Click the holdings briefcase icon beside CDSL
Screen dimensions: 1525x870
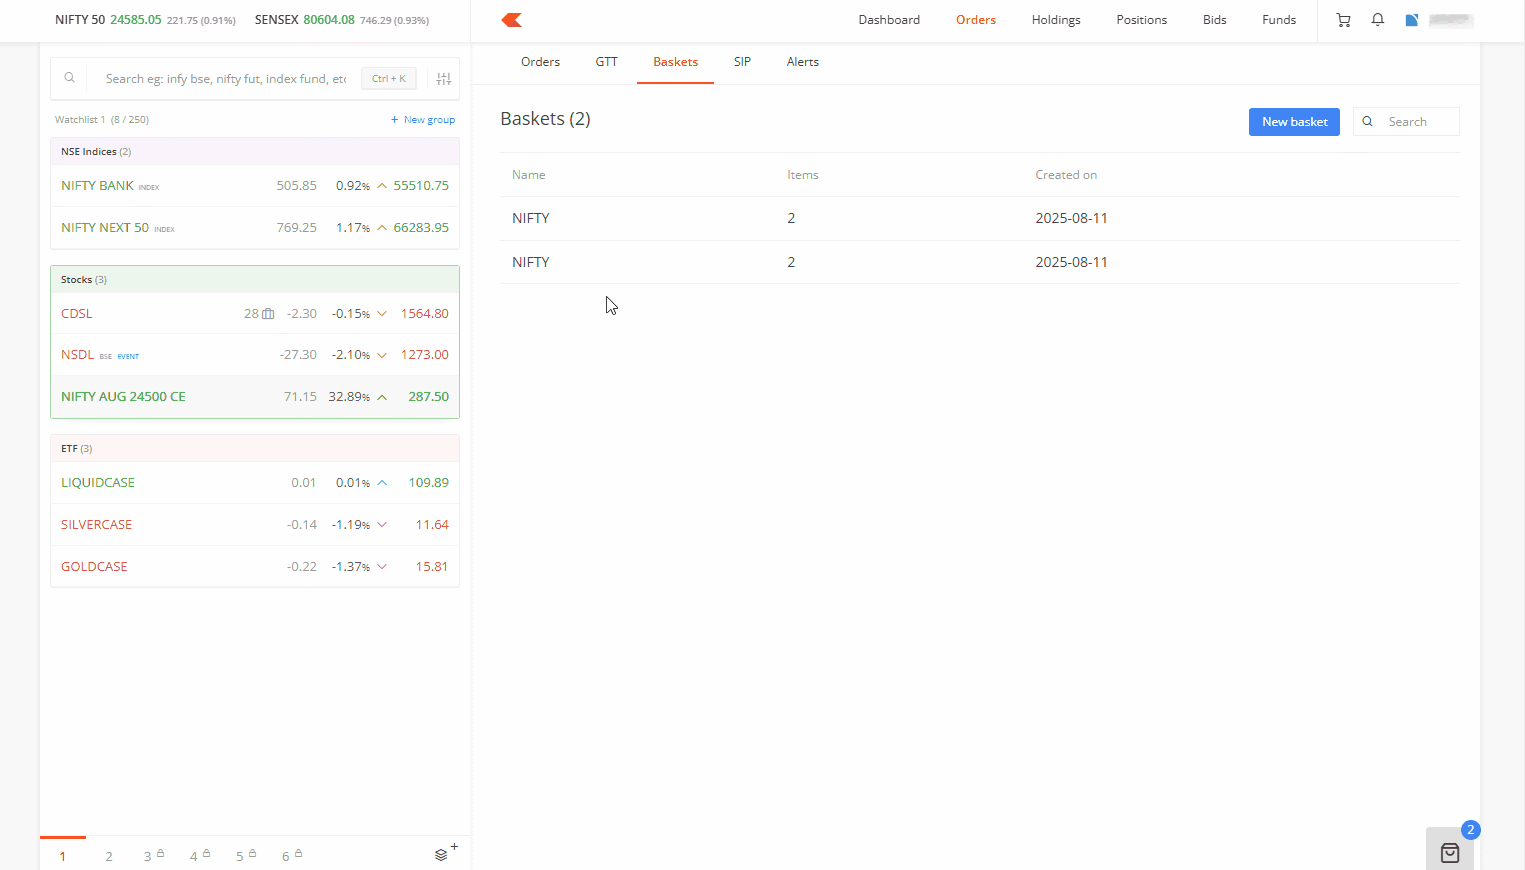[268, 314]
